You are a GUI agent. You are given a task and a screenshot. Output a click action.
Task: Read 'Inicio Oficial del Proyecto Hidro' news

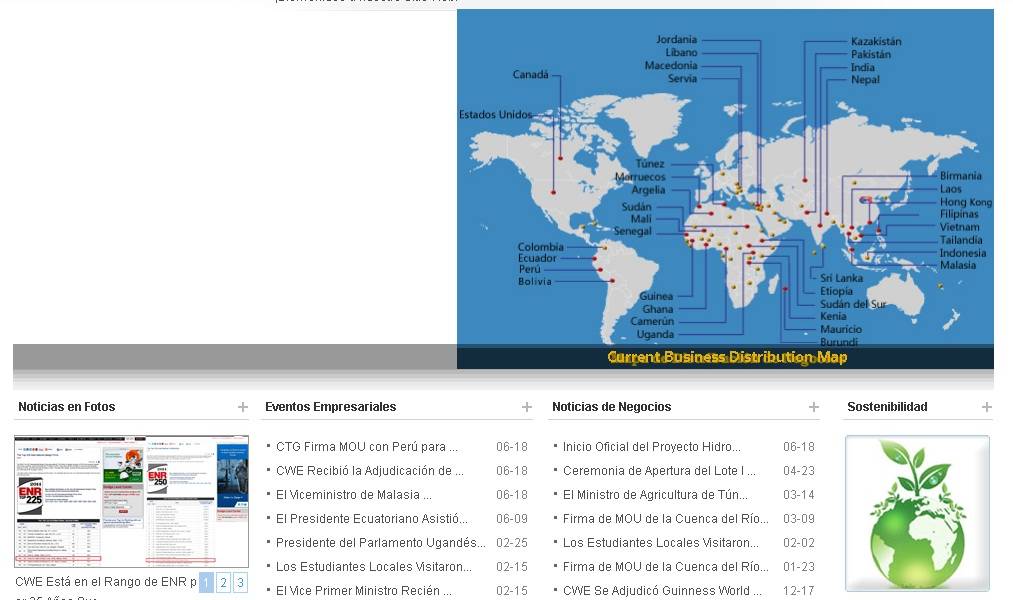coord(651,447)
